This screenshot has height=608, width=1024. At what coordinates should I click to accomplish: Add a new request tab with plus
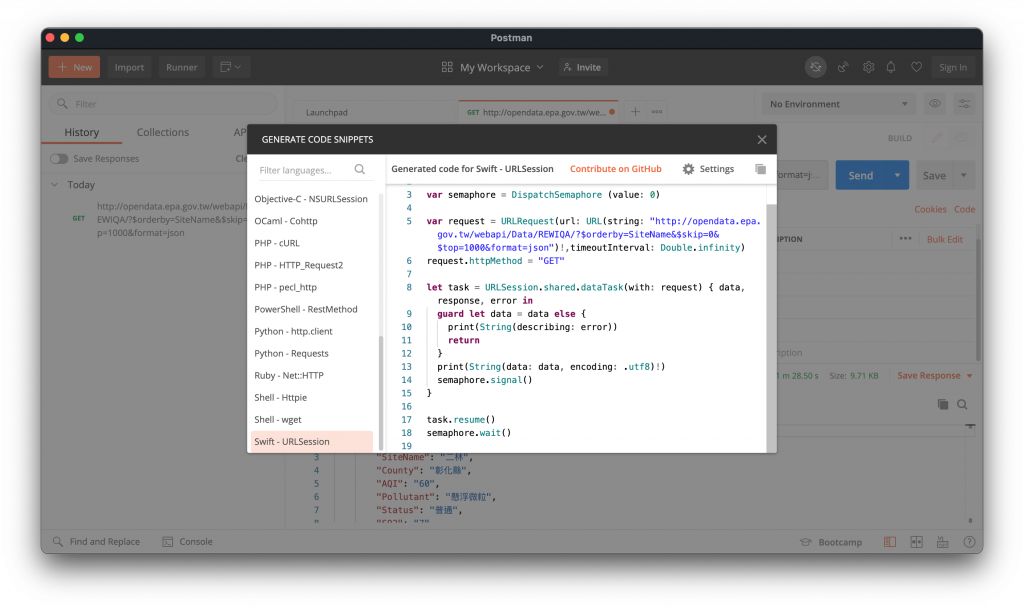[x=635, y=112]
